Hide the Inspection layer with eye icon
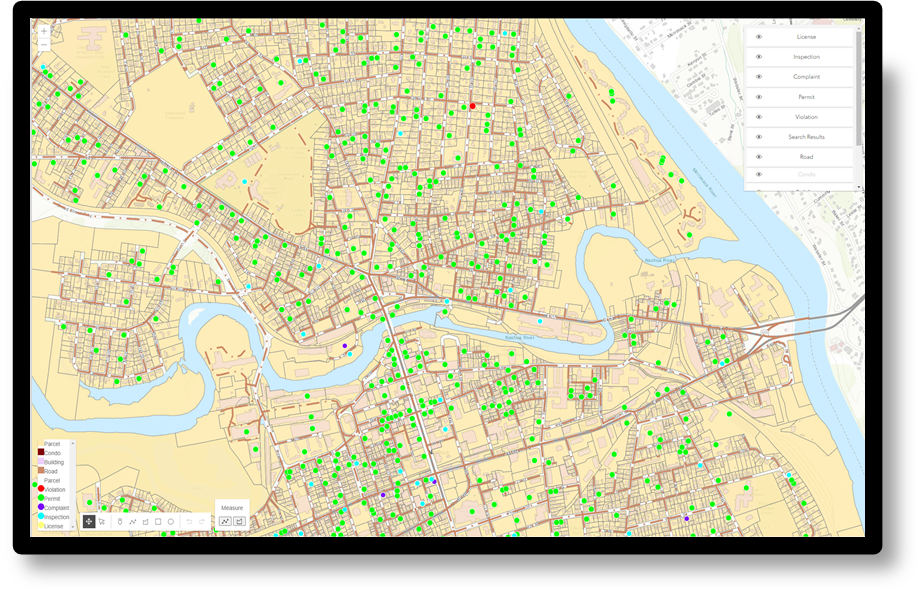Screen dimensions: 923x595 759,56
